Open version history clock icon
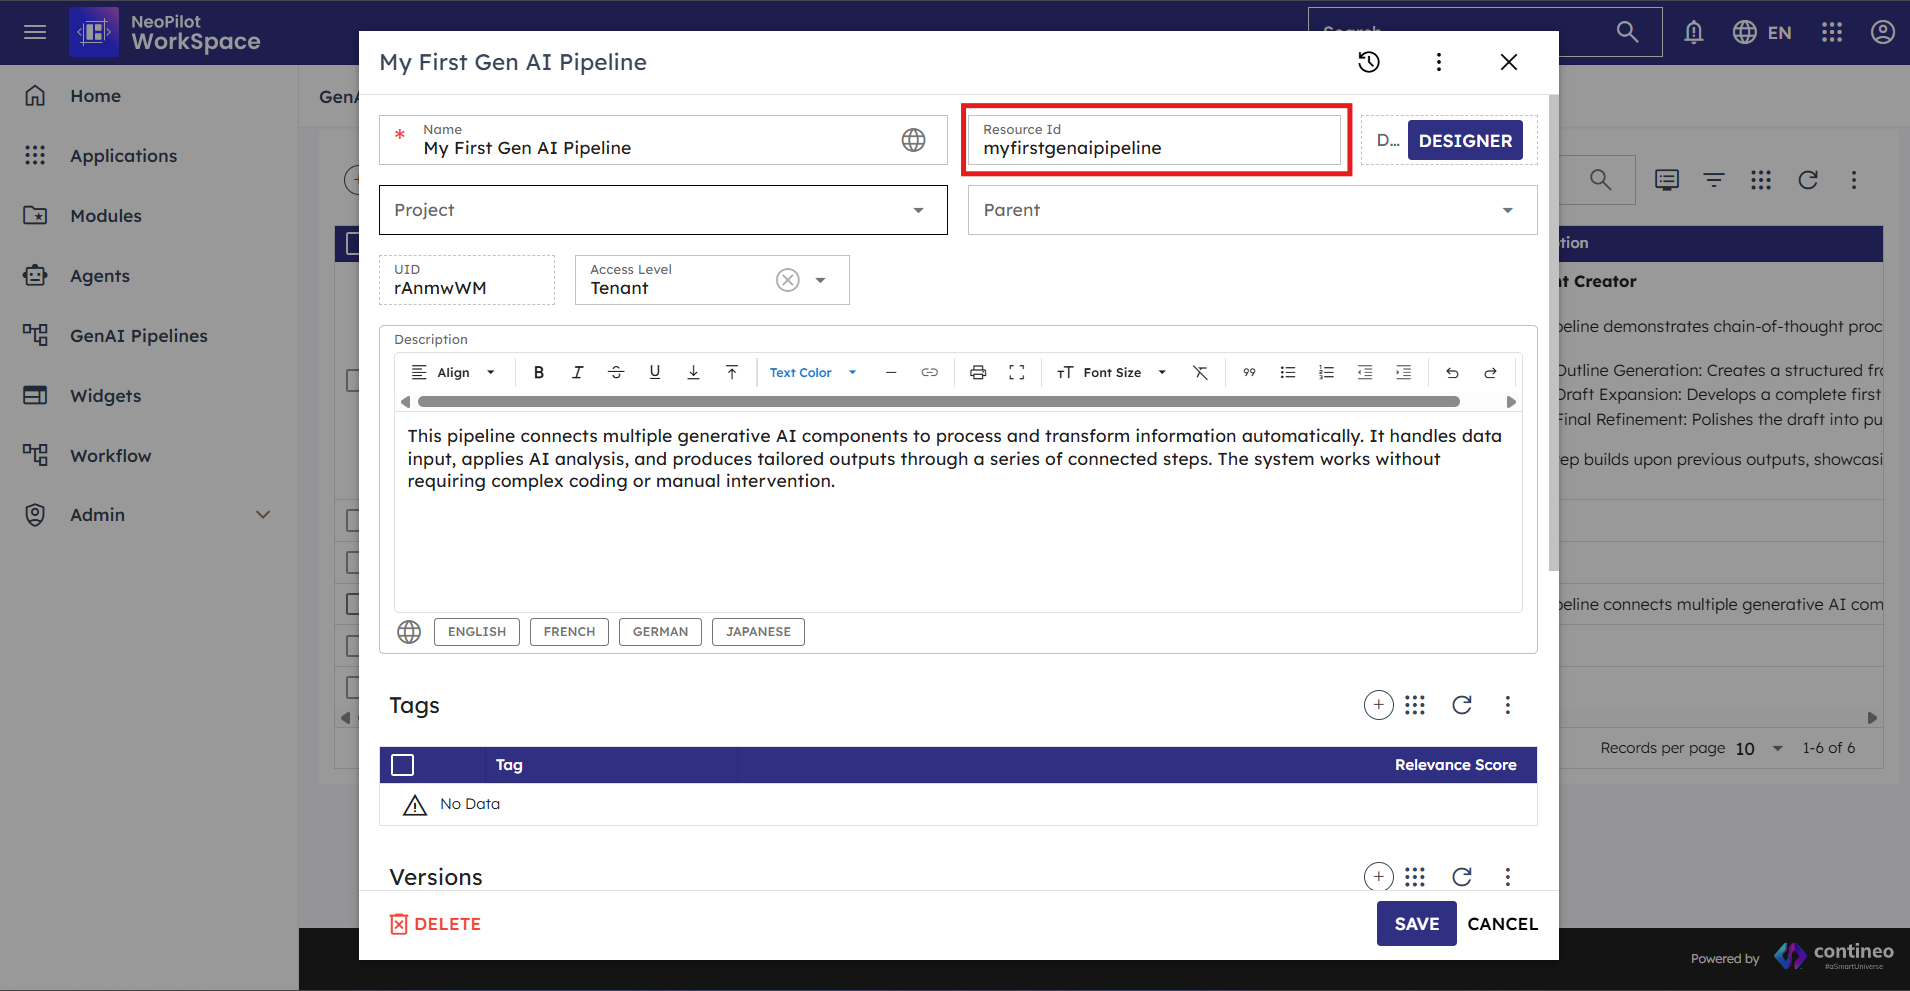 (1368, 62)
